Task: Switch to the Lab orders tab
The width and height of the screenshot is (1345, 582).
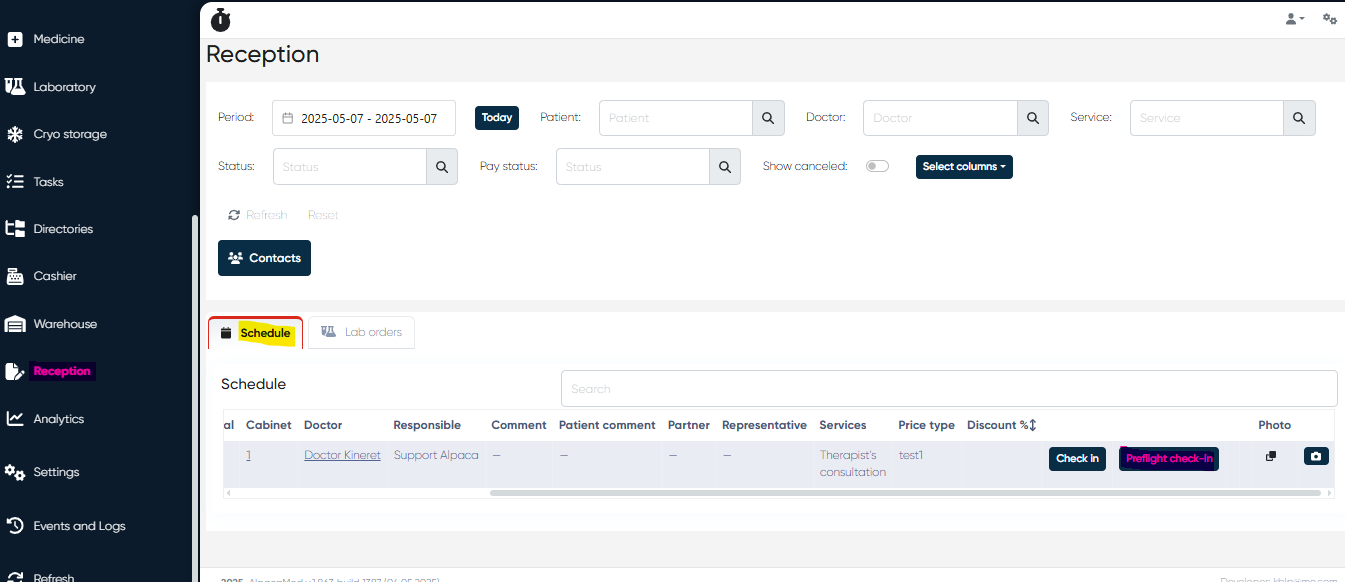Action: [361, 333]
